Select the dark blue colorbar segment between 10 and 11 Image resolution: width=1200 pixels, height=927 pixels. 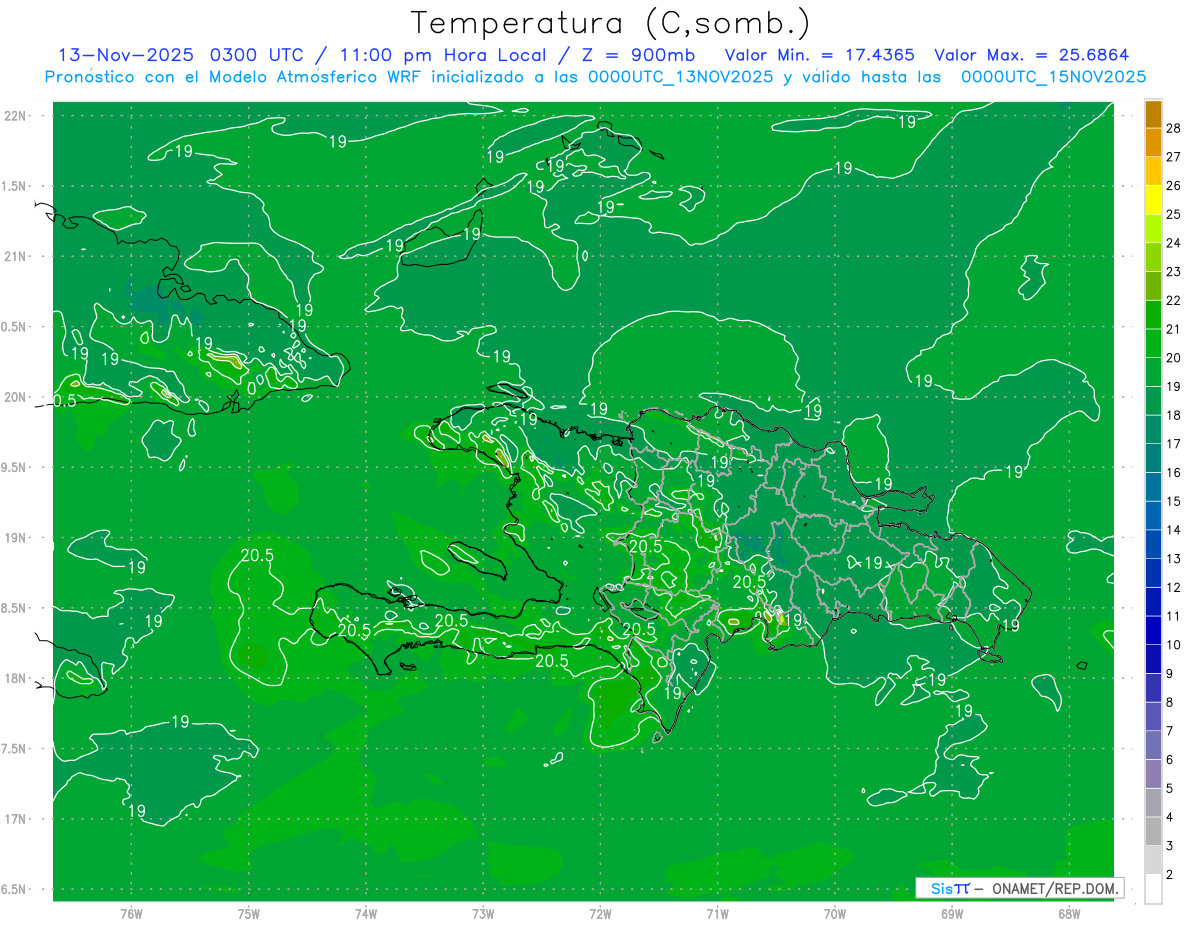pos(1153,631)
